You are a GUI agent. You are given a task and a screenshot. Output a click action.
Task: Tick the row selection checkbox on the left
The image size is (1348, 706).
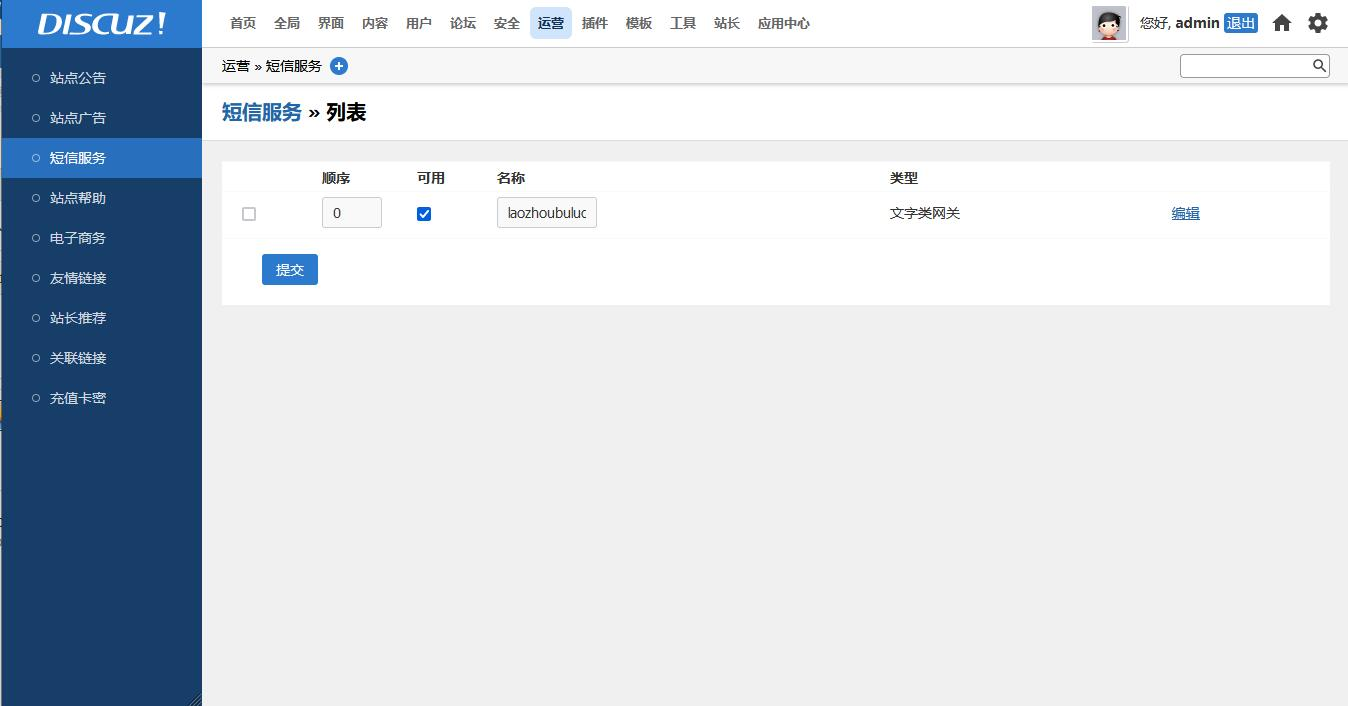click(248, 213)
